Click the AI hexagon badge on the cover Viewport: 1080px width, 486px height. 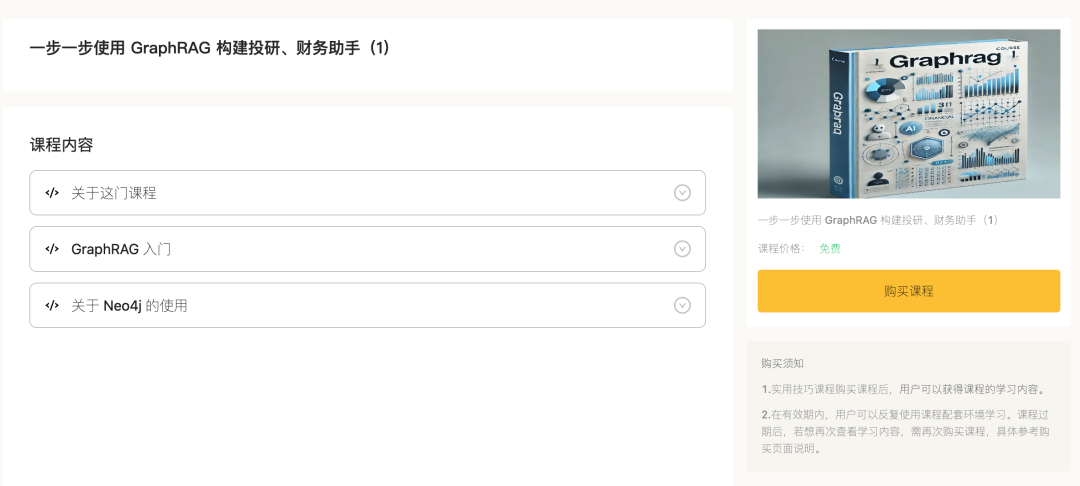(x=910, y=130)
